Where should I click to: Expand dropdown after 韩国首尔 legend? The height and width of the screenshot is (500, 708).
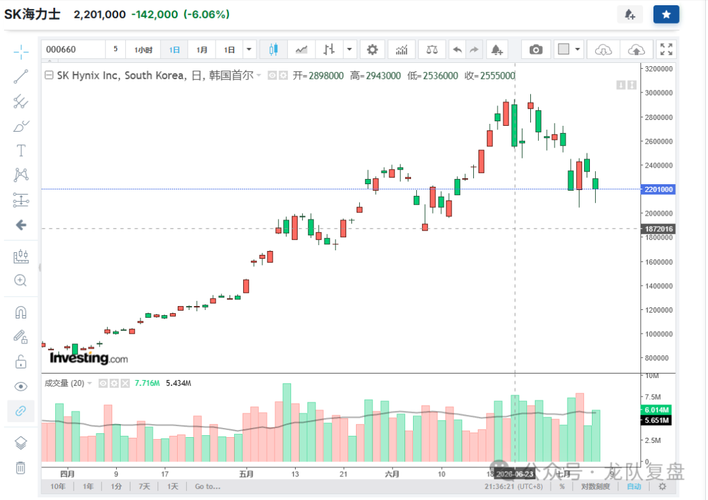click(259, 75)
